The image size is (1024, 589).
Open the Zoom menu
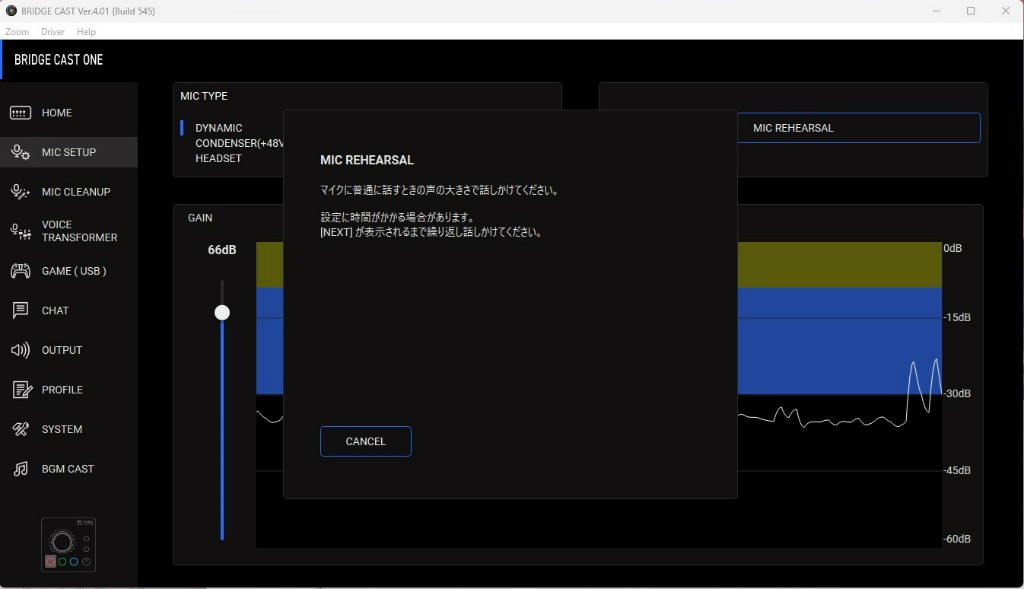[17, 31]
